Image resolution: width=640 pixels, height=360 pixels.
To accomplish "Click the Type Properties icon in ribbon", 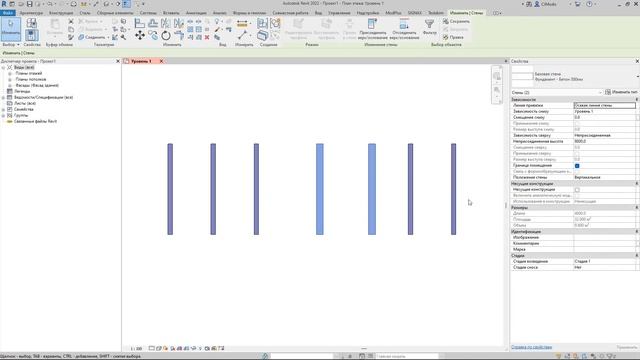I will pyautogui.click(x=31, y=23).
